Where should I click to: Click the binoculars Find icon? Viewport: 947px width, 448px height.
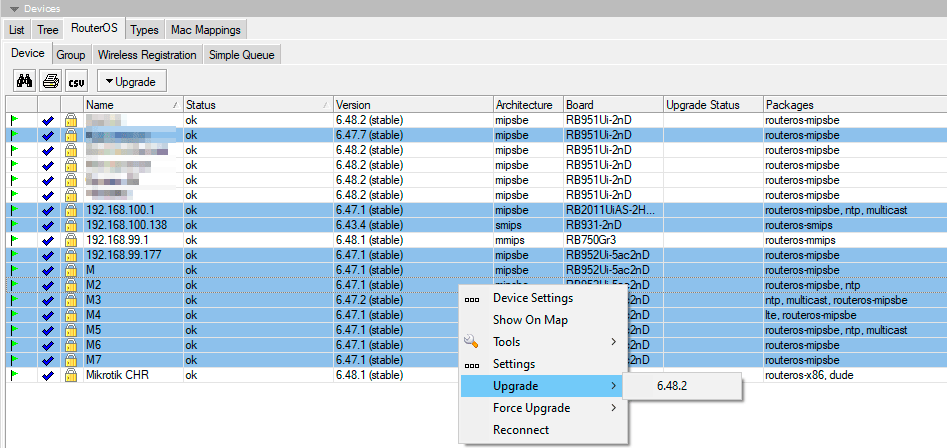(24, 81)
